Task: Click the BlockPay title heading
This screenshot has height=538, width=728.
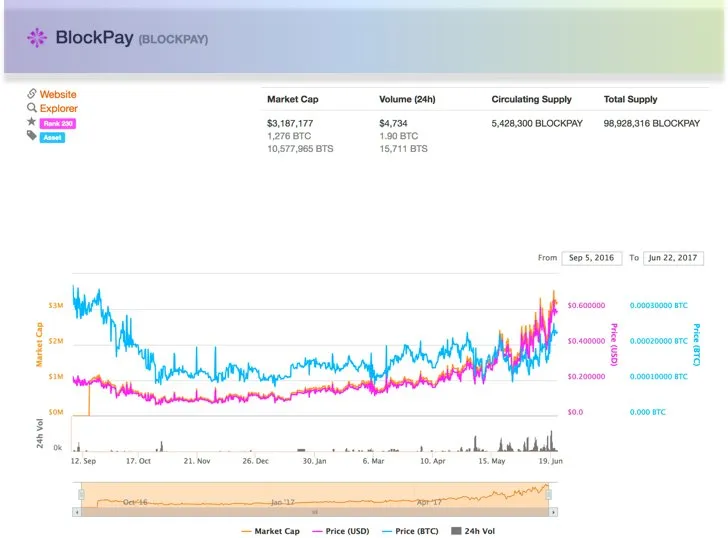Action: click(x=94, y=38)
